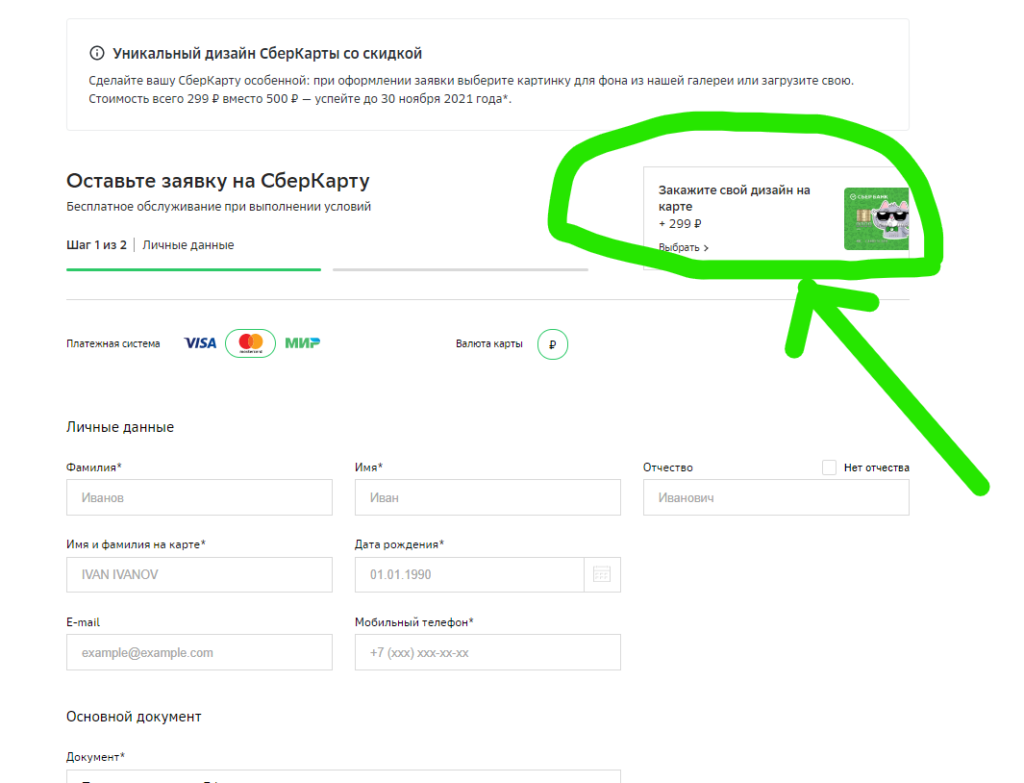Select the МИР payment system logo
Image resolution: width=1024 pixels, height=783 pixels.
click(x=302, y=343)
